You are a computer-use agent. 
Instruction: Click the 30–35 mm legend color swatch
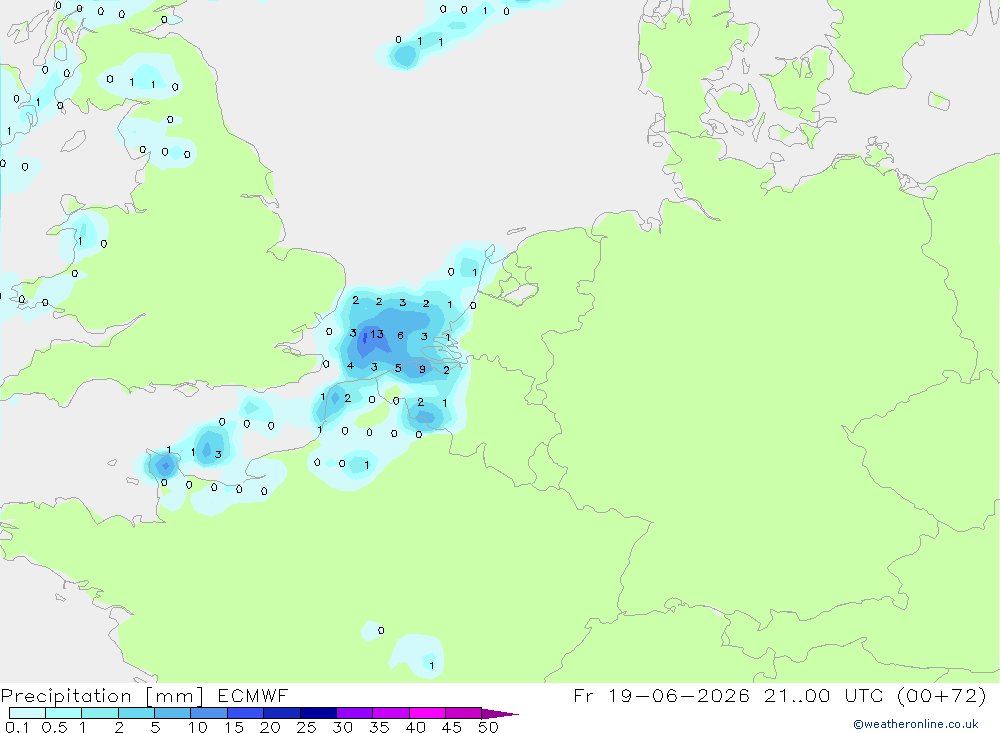coord(355,713)
